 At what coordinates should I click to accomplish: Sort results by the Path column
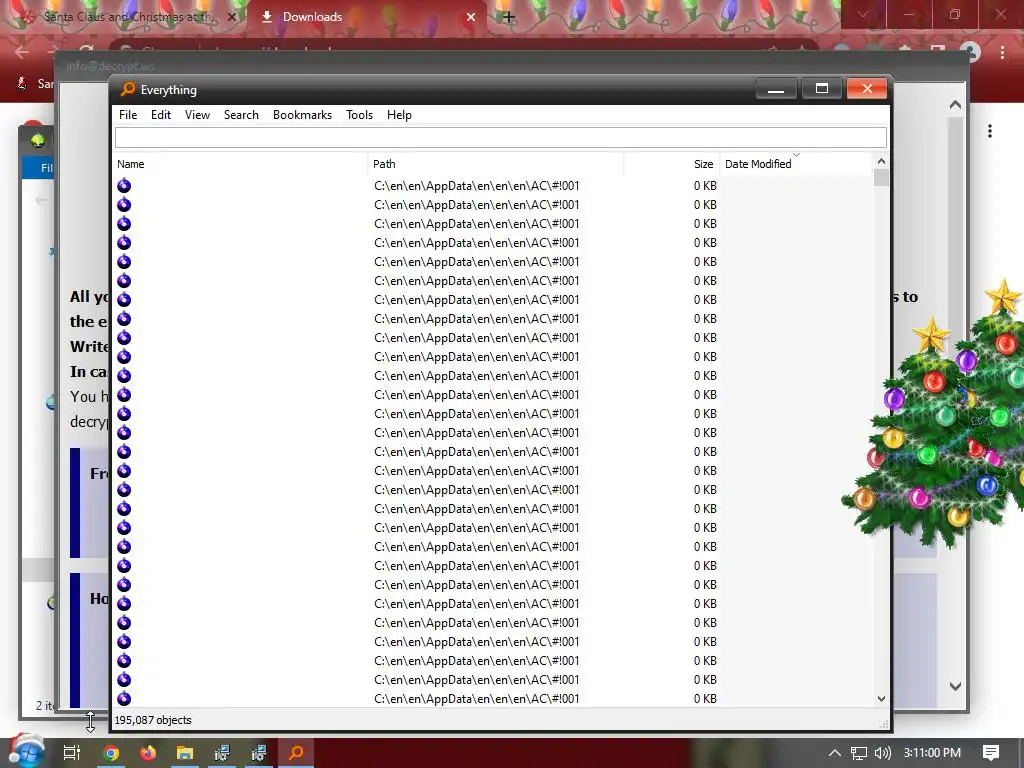496,164
